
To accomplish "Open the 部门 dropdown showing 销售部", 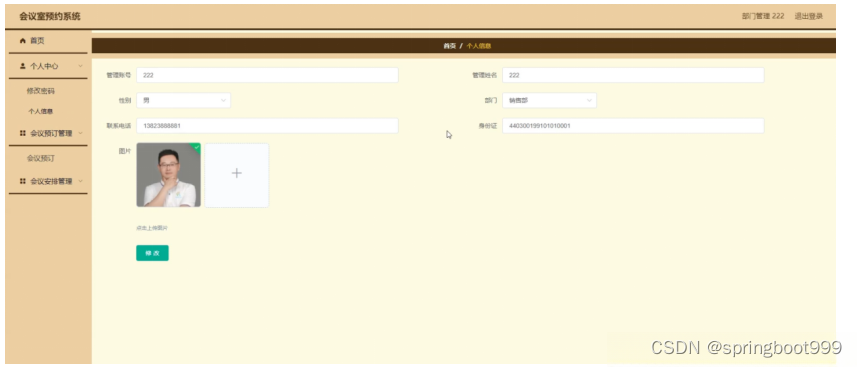I will [x=549, y=101].
